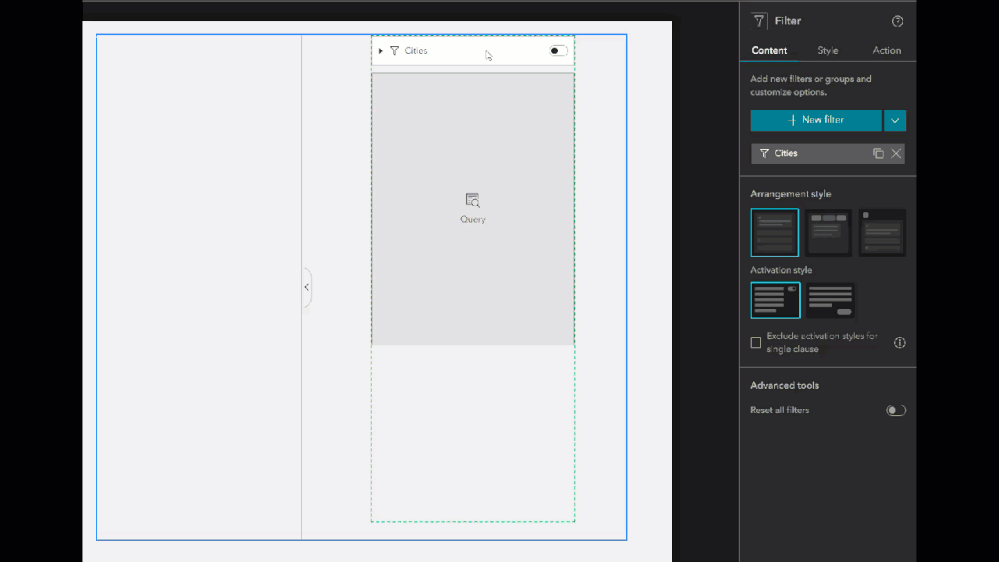Viewport: 999px width, 562px height.
Task: Click the New filter button
Action: 816,120
